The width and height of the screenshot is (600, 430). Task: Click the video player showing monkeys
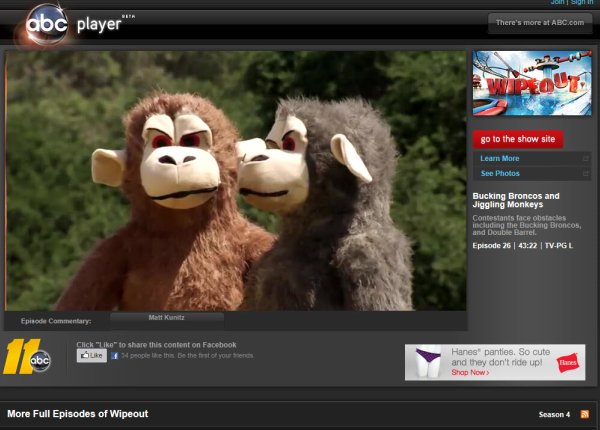[236, 181]
